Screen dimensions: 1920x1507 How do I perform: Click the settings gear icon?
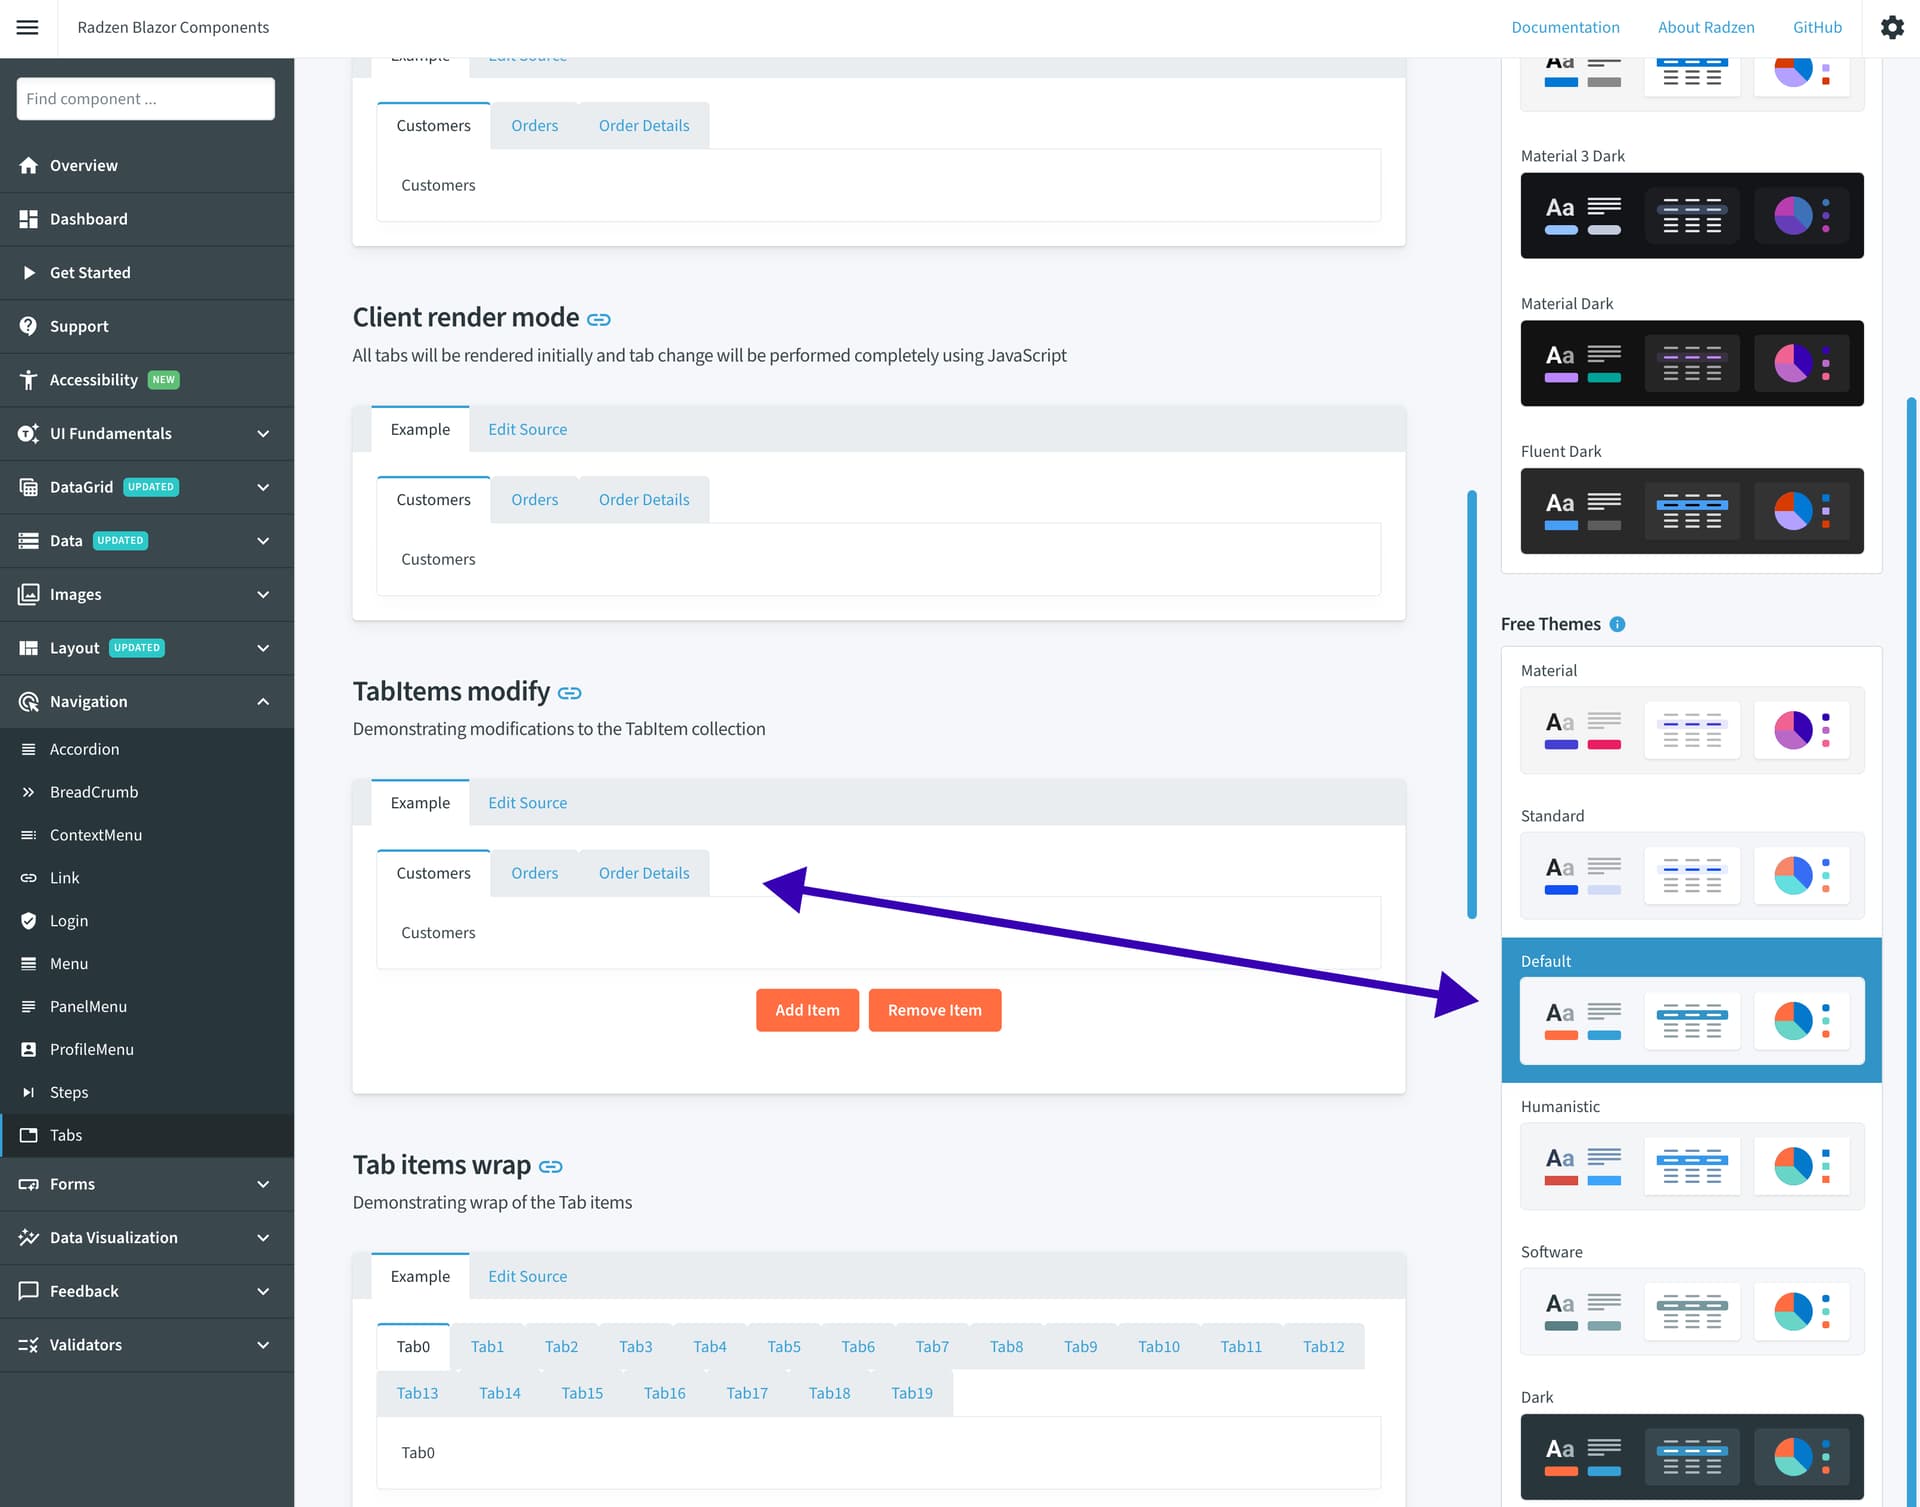(x=1892, y=27)
